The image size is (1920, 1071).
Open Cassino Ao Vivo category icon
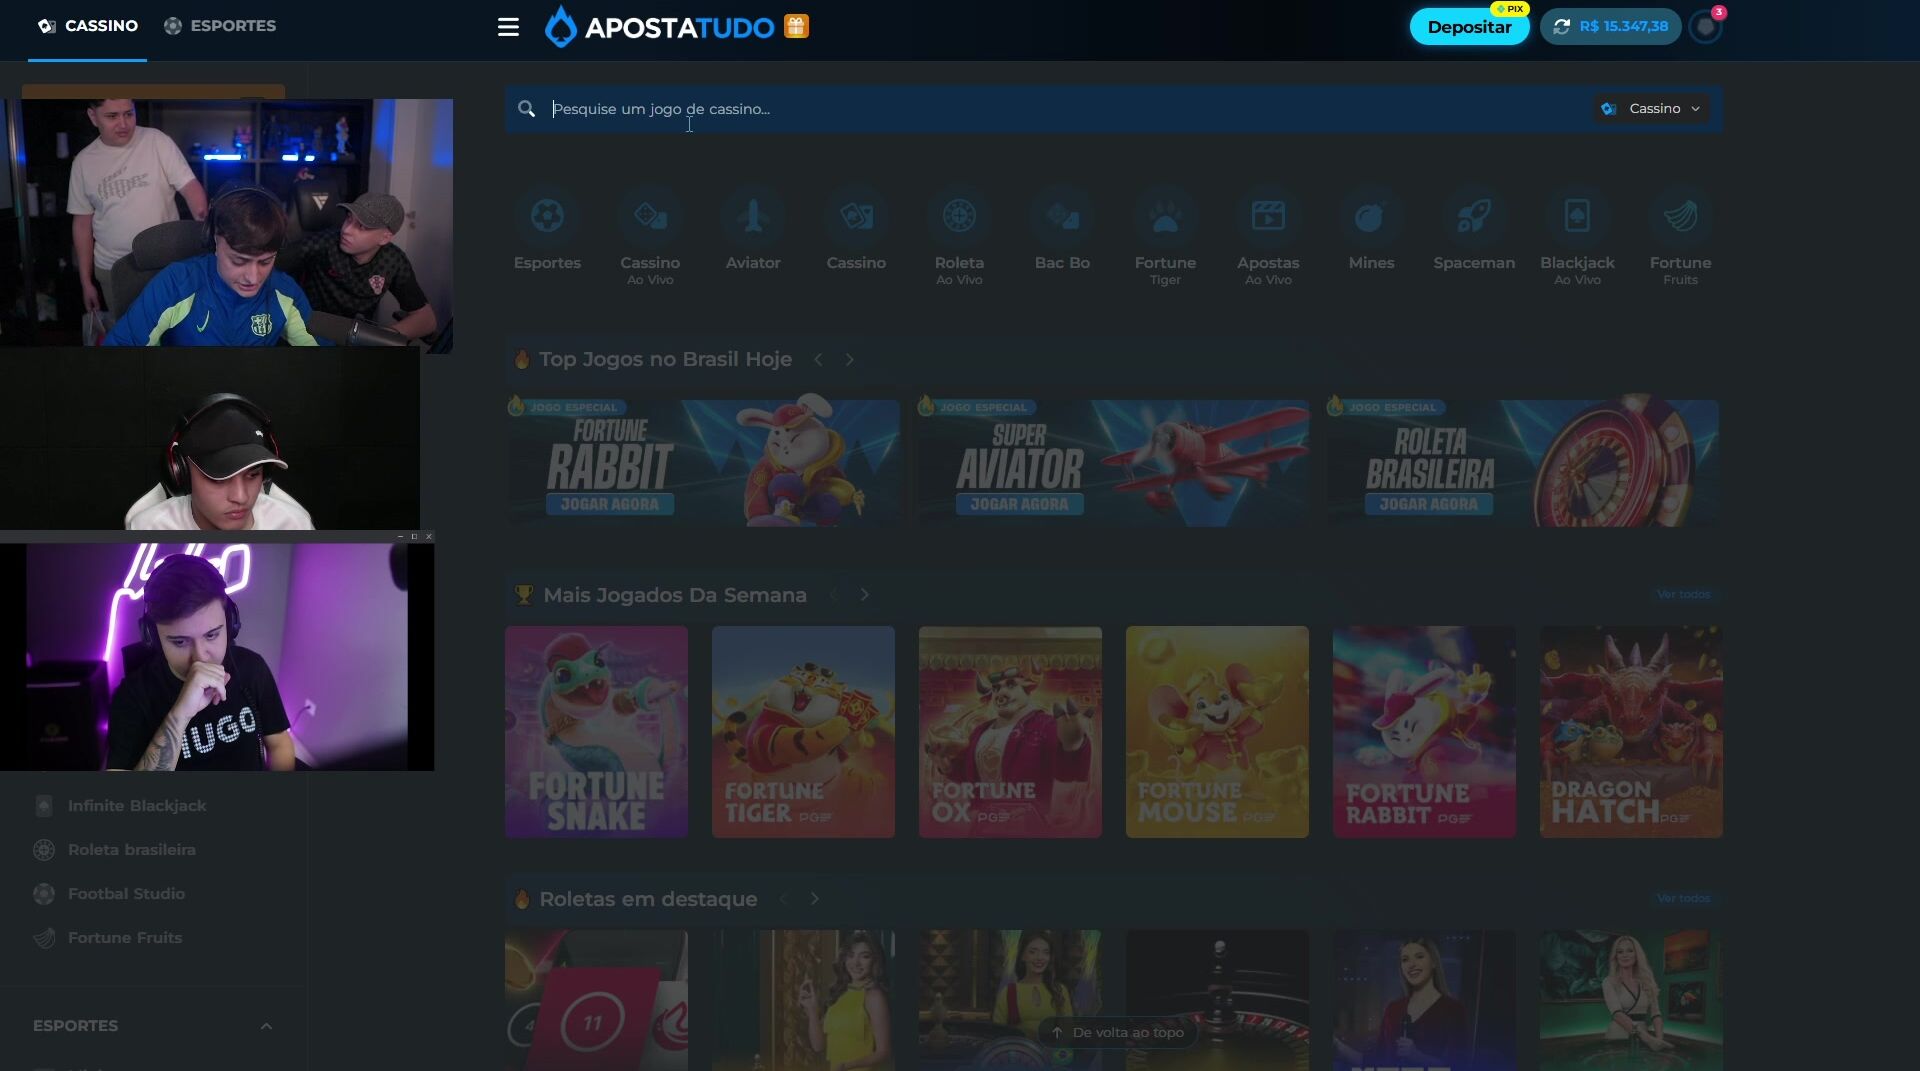point(650,216)
